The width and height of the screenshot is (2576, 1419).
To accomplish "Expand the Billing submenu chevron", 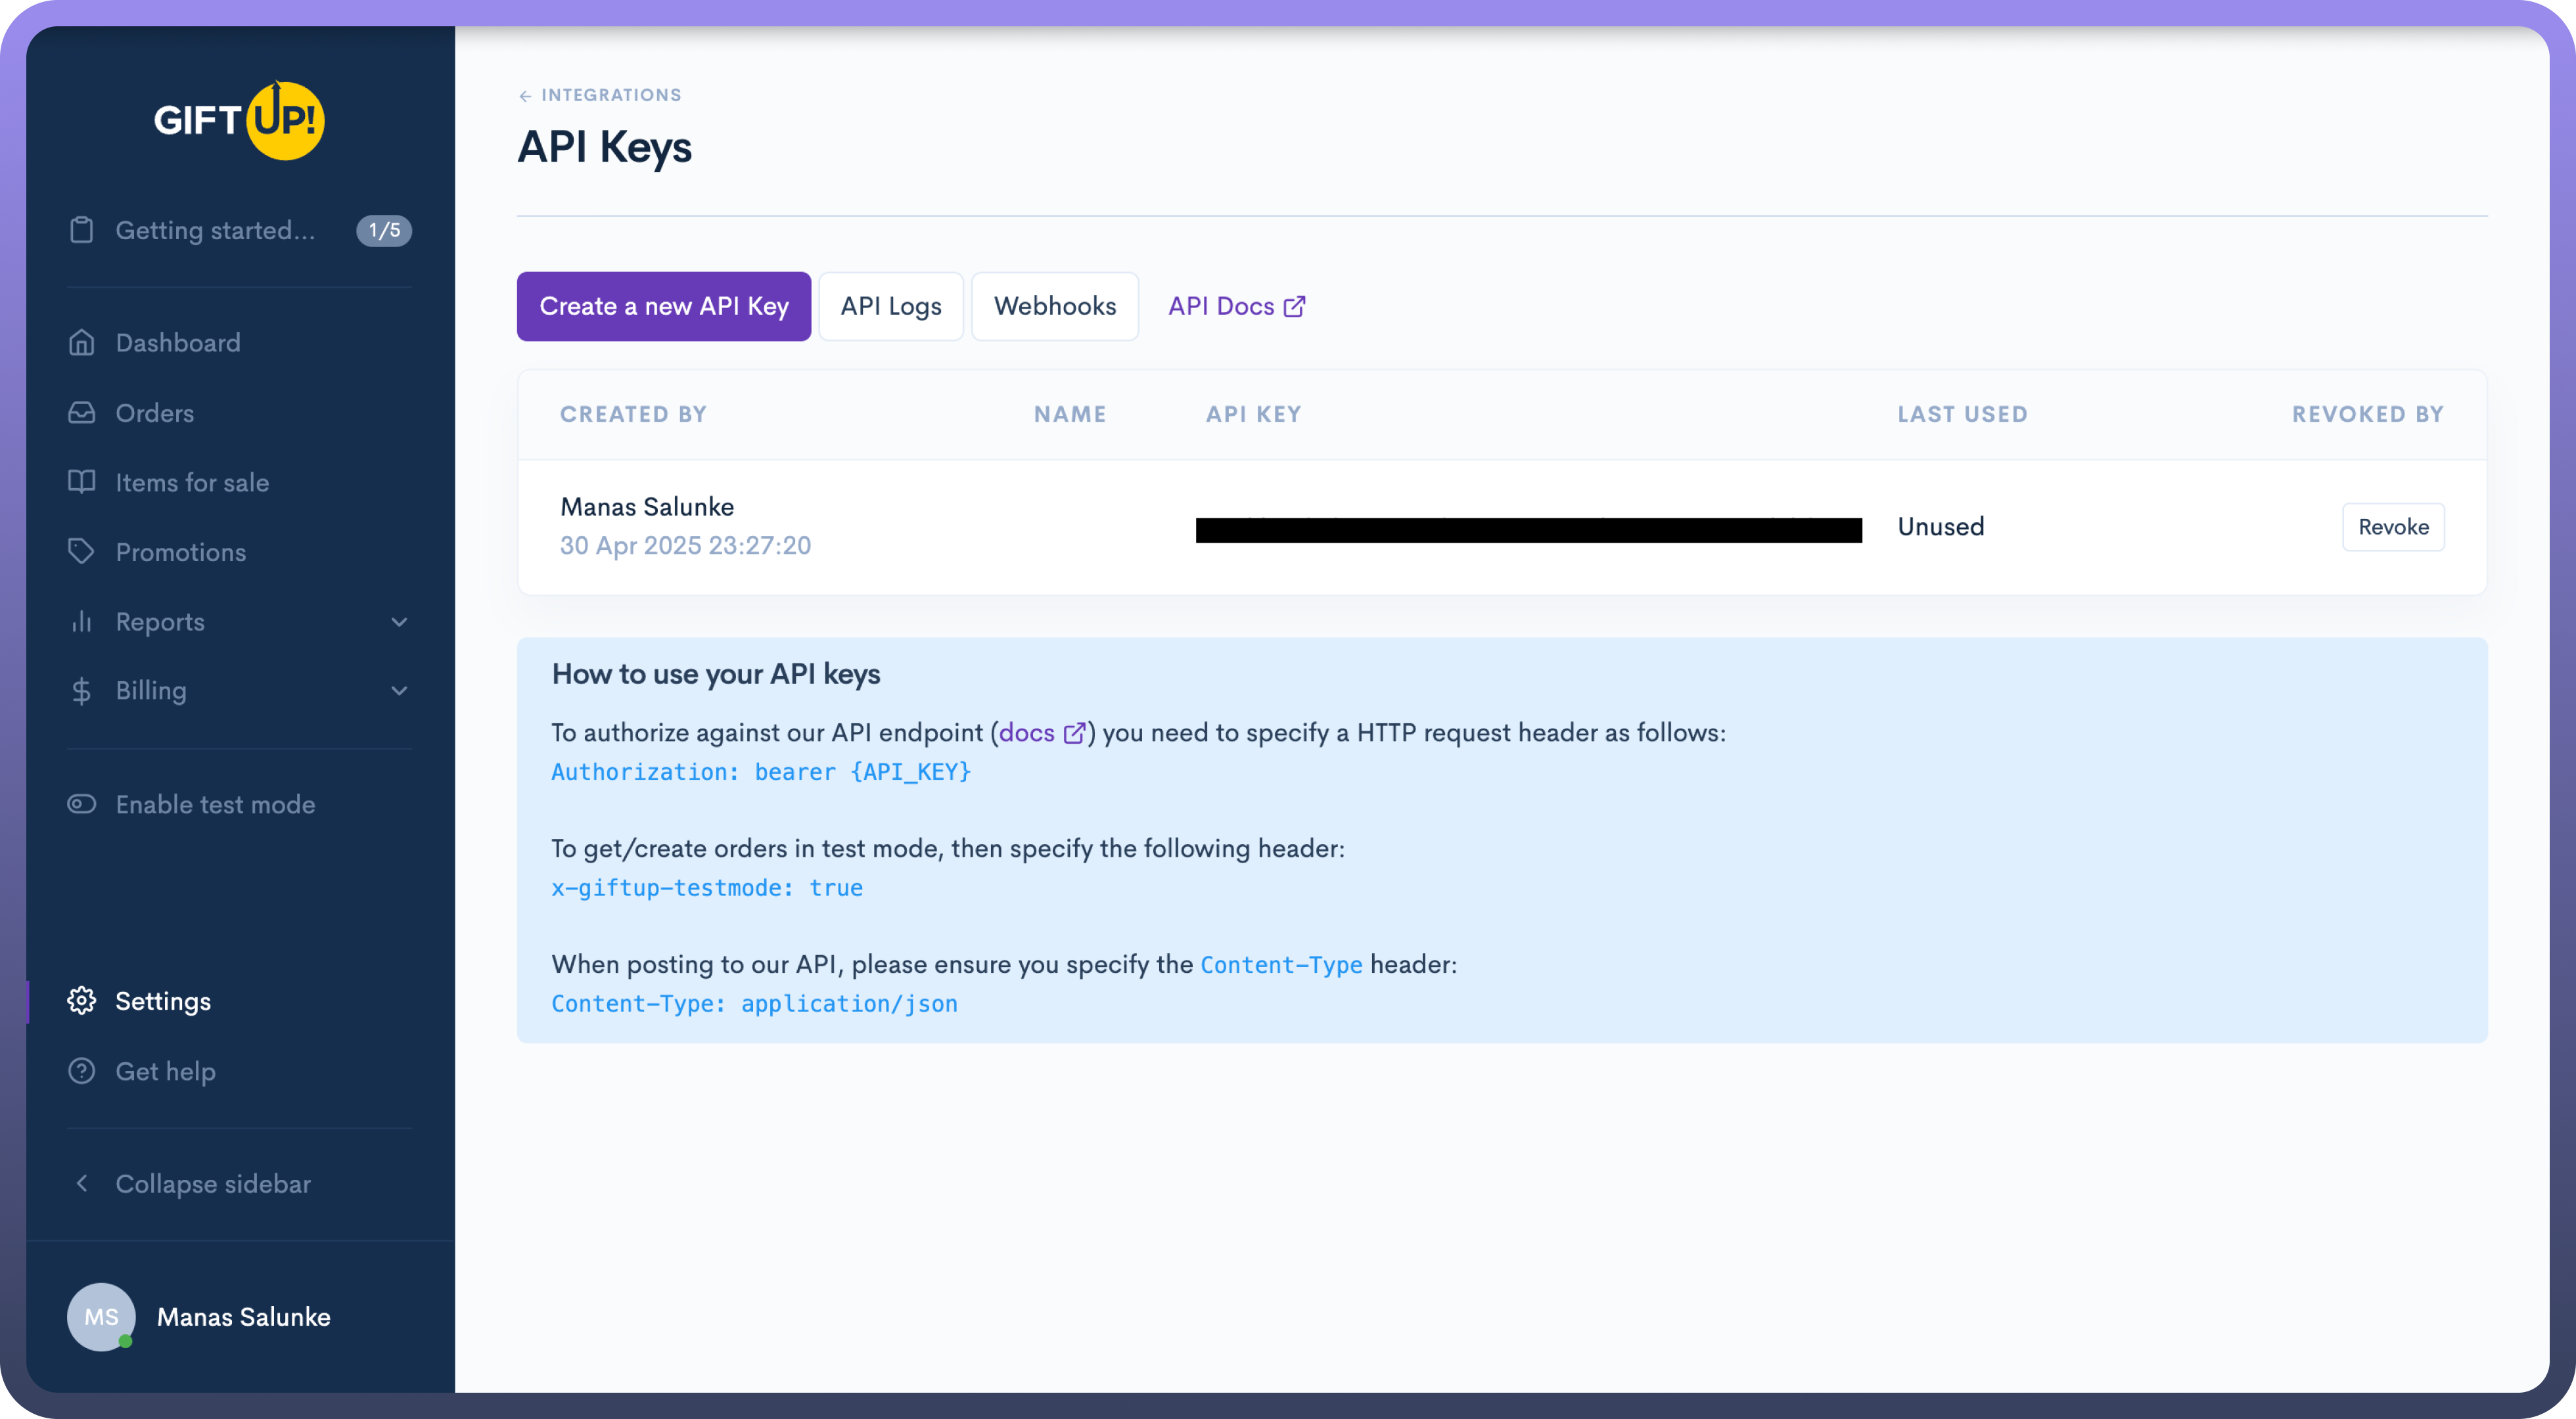I will (x=399, y=691).
